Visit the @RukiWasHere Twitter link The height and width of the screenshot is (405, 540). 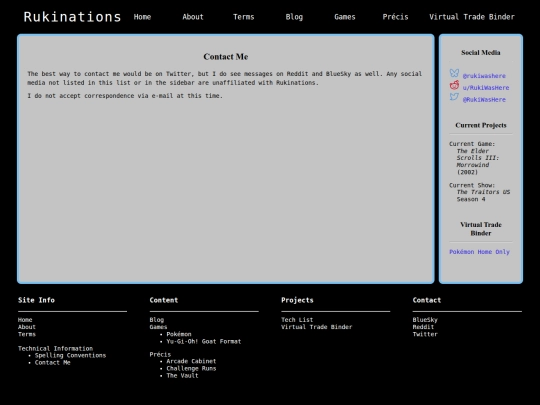coord(484,100)
